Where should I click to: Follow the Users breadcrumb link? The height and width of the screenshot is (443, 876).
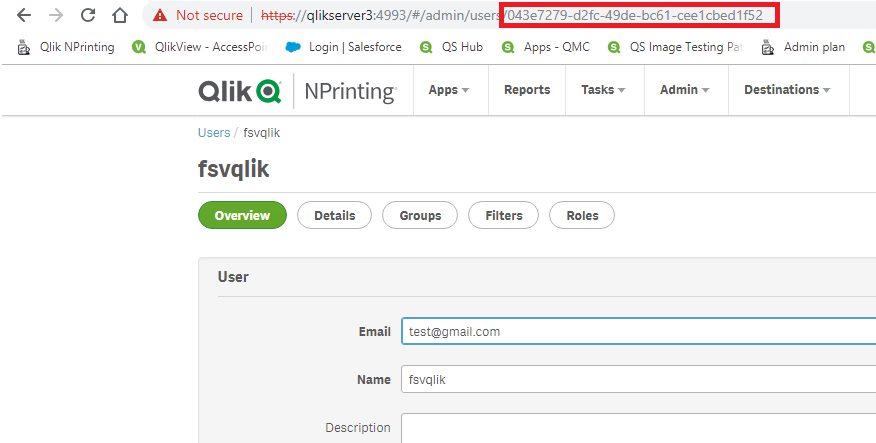214,133
